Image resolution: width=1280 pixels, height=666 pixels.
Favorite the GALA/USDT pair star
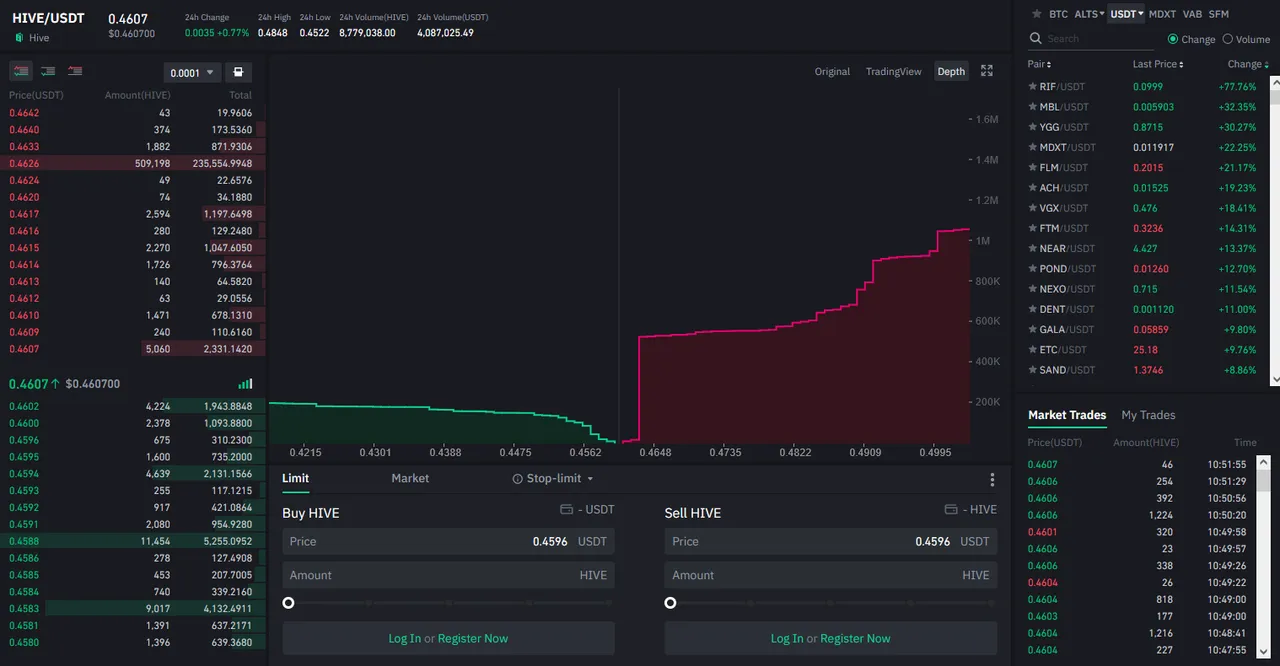tap(1032, 329)
